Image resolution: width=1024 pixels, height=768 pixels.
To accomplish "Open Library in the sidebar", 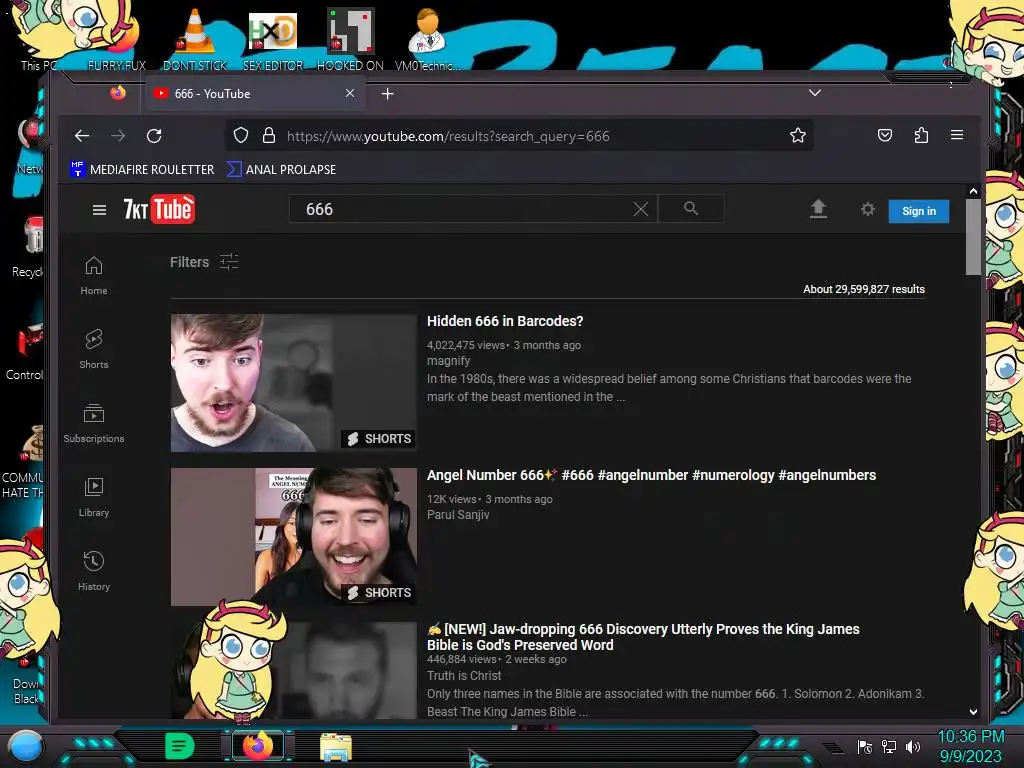I will pyautogui.click(x=94, y=497).
